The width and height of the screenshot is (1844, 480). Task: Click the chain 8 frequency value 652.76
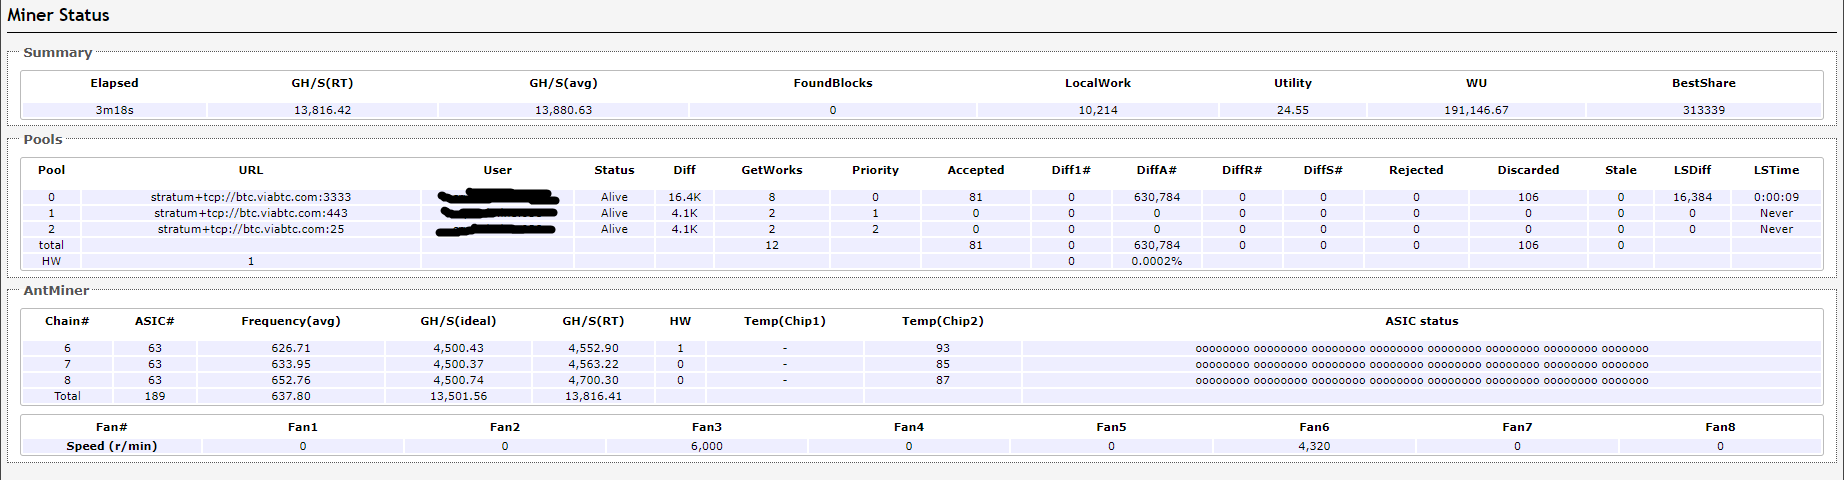(290, 380)
